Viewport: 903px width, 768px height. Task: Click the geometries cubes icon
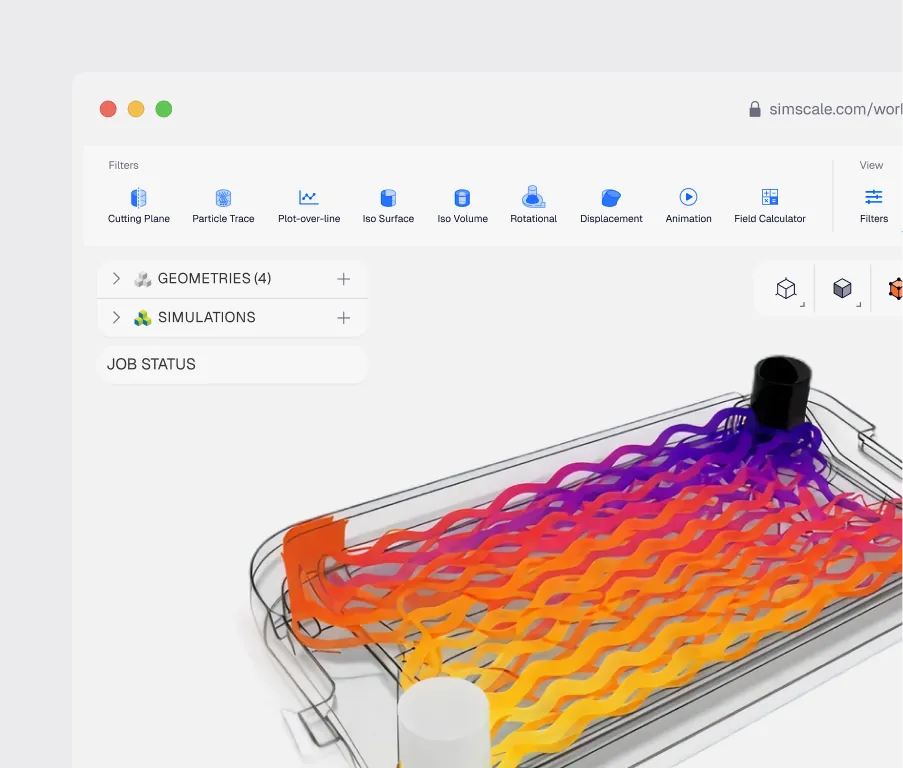click(x=143, y=279)
